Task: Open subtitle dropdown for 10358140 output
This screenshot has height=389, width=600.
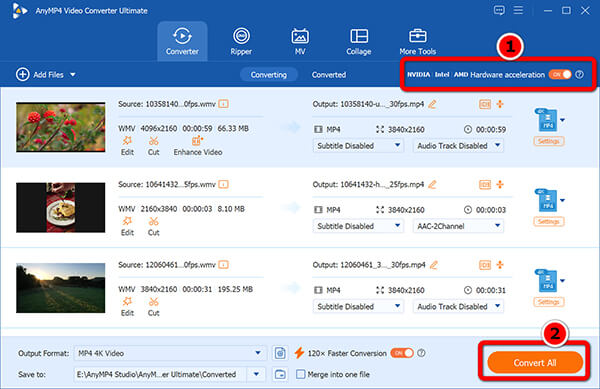Action: pos(358,146)
